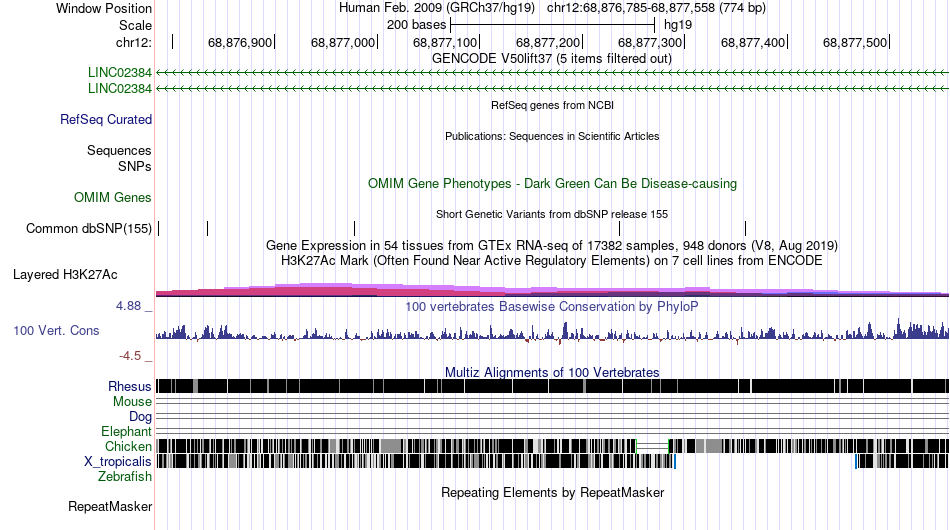Select the Zebrafish alignment row label
This screenshot has height=530, width=950.
point(125,477)
